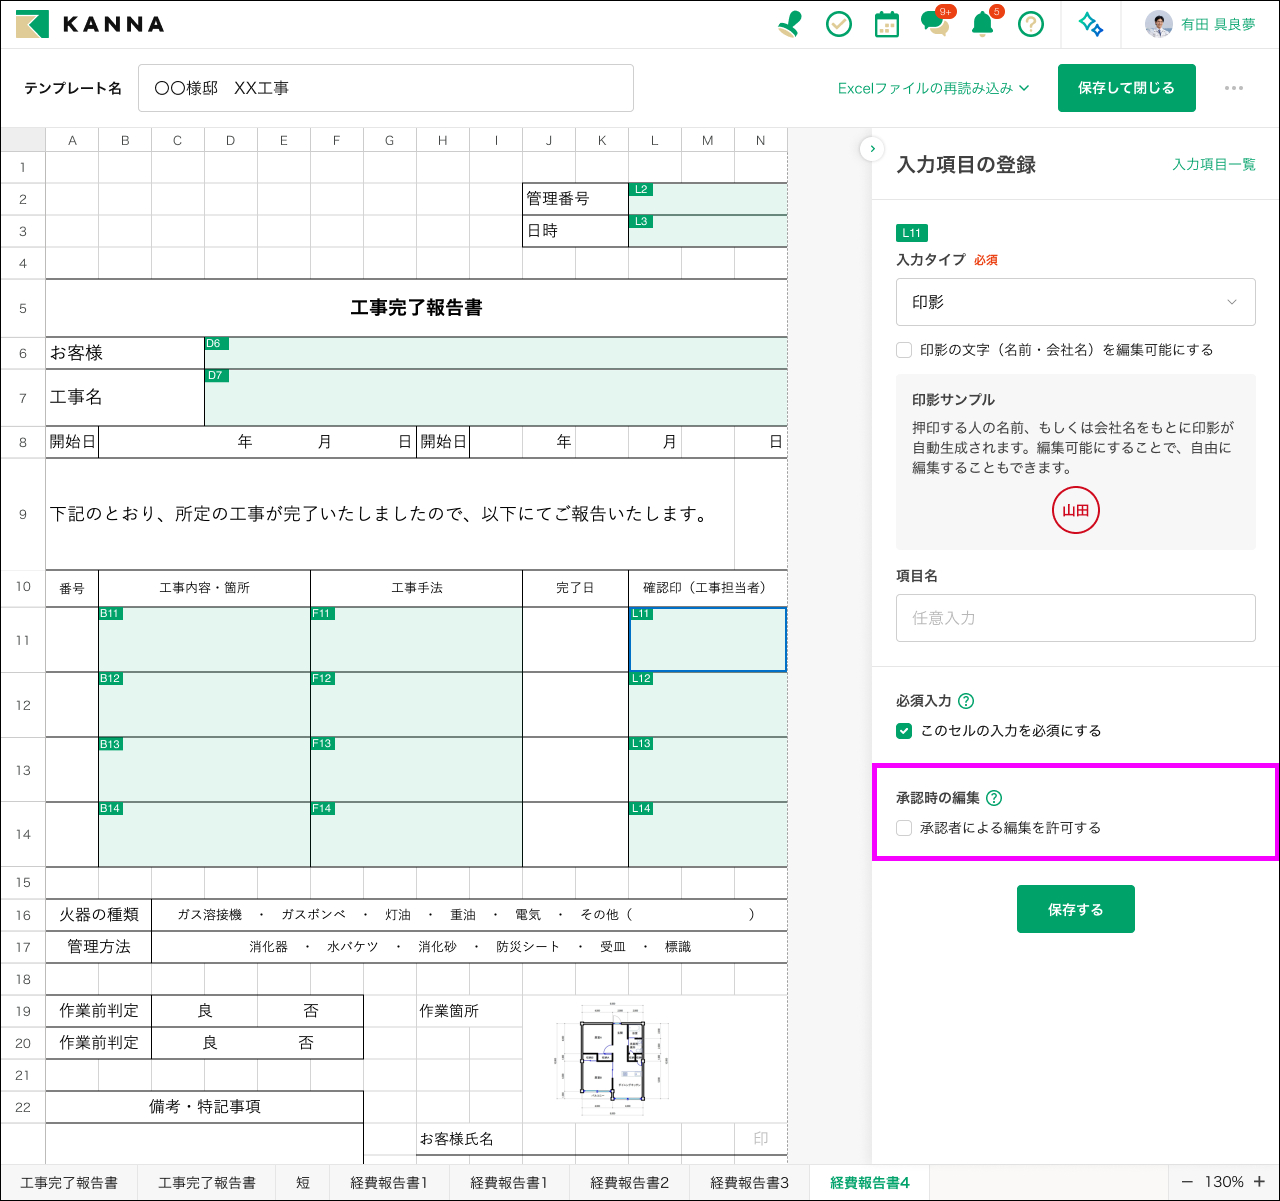Click the 項目名 input field
This screenshot has width=1280, height=1201.
(x=1075, y=618)
